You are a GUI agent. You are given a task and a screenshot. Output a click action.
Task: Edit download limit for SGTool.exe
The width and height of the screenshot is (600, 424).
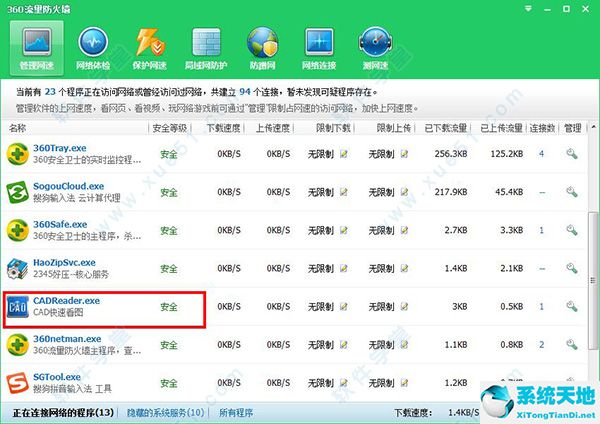tap(344, 383)
